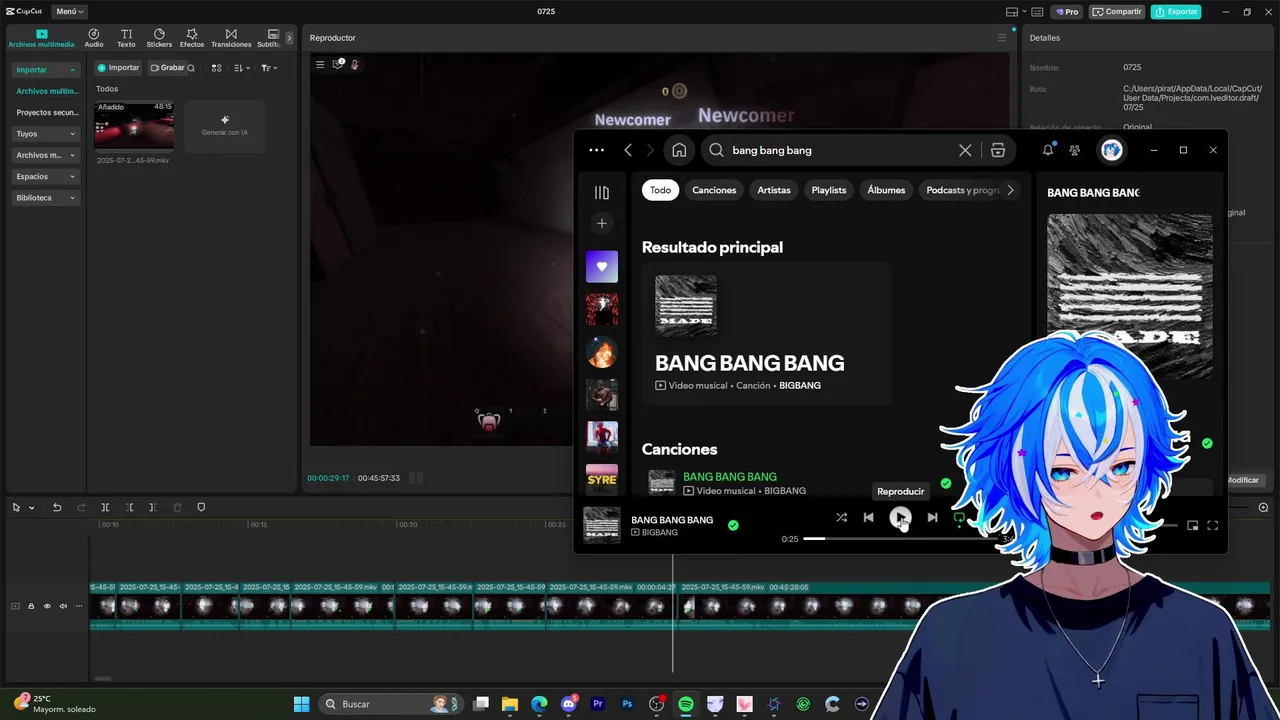This screenshot has width=1280, height=720.
Task: Open the media filter dropdown
Action: pyautogui.click(x=268, y=68)
